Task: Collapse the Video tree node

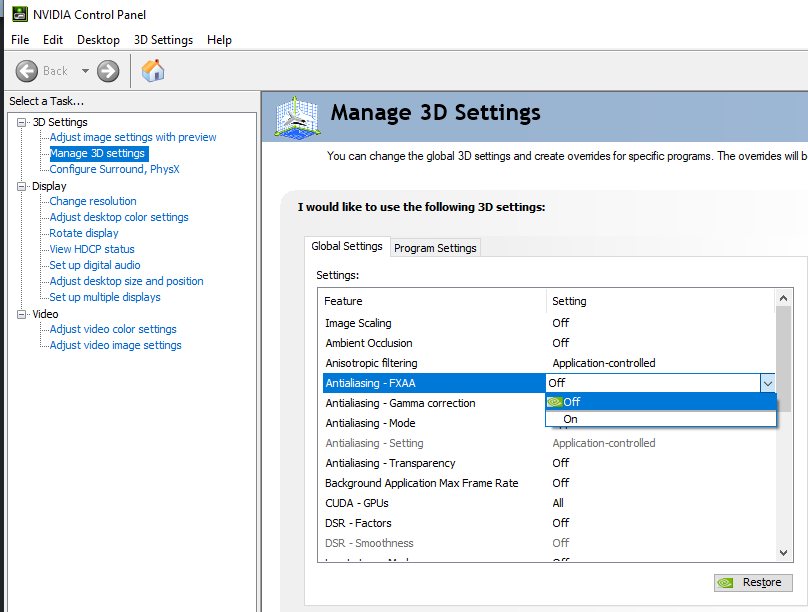Action: click(22, 314)
